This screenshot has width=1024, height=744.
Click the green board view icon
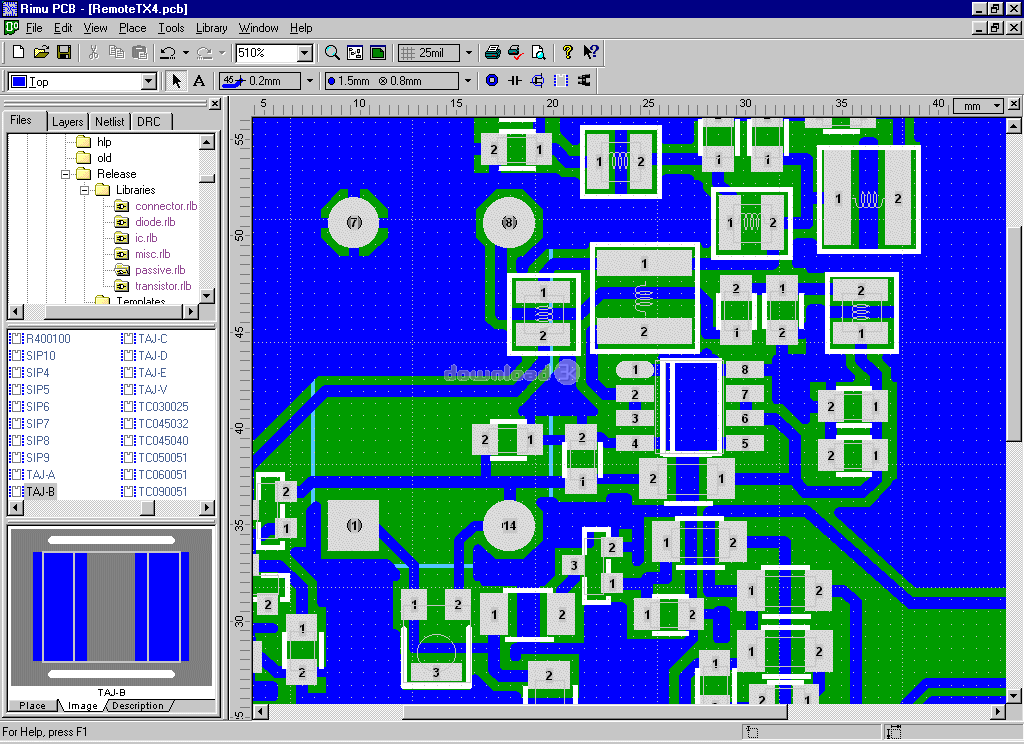377,52
